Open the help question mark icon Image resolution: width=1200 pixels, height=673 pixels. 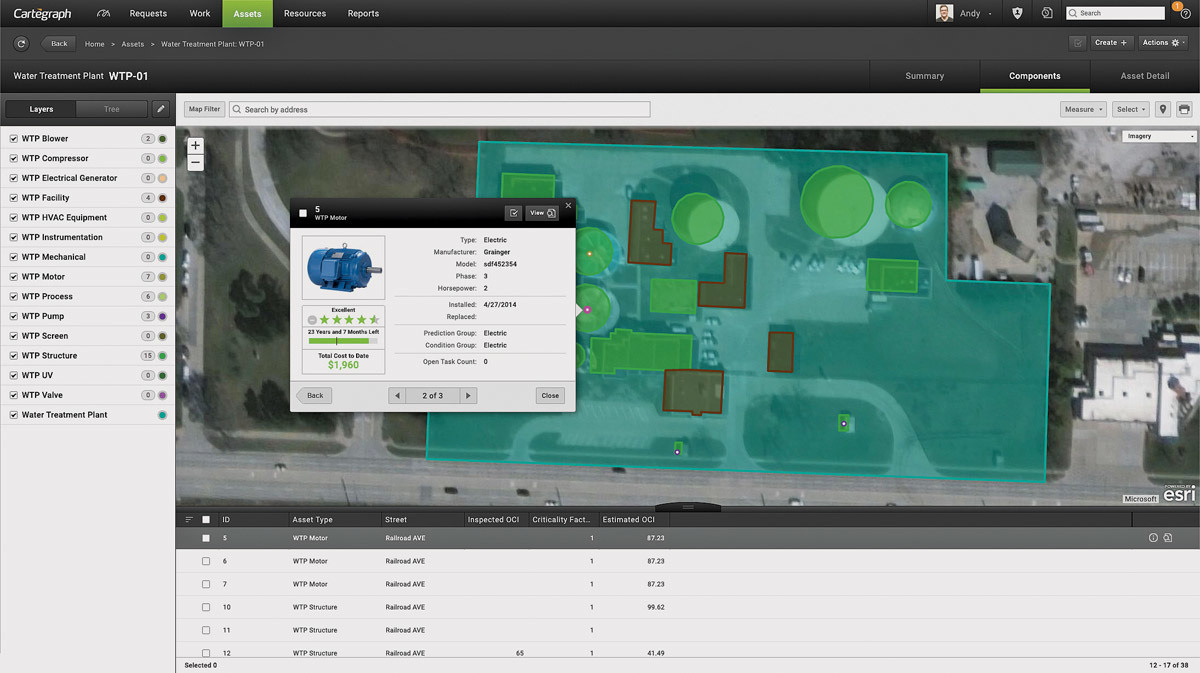pyautogui.click(x=1185, y=14)
